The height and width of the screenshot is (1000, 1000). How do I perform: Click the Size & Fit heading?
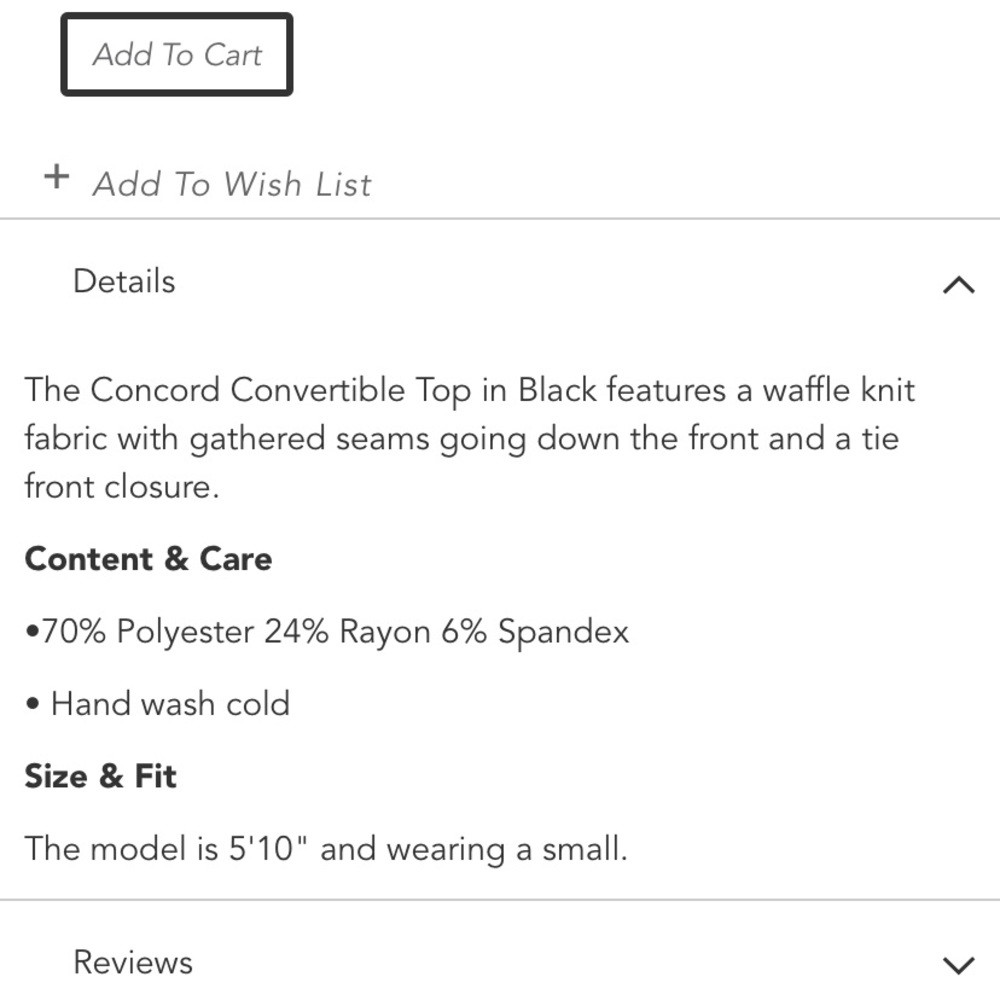100,776
